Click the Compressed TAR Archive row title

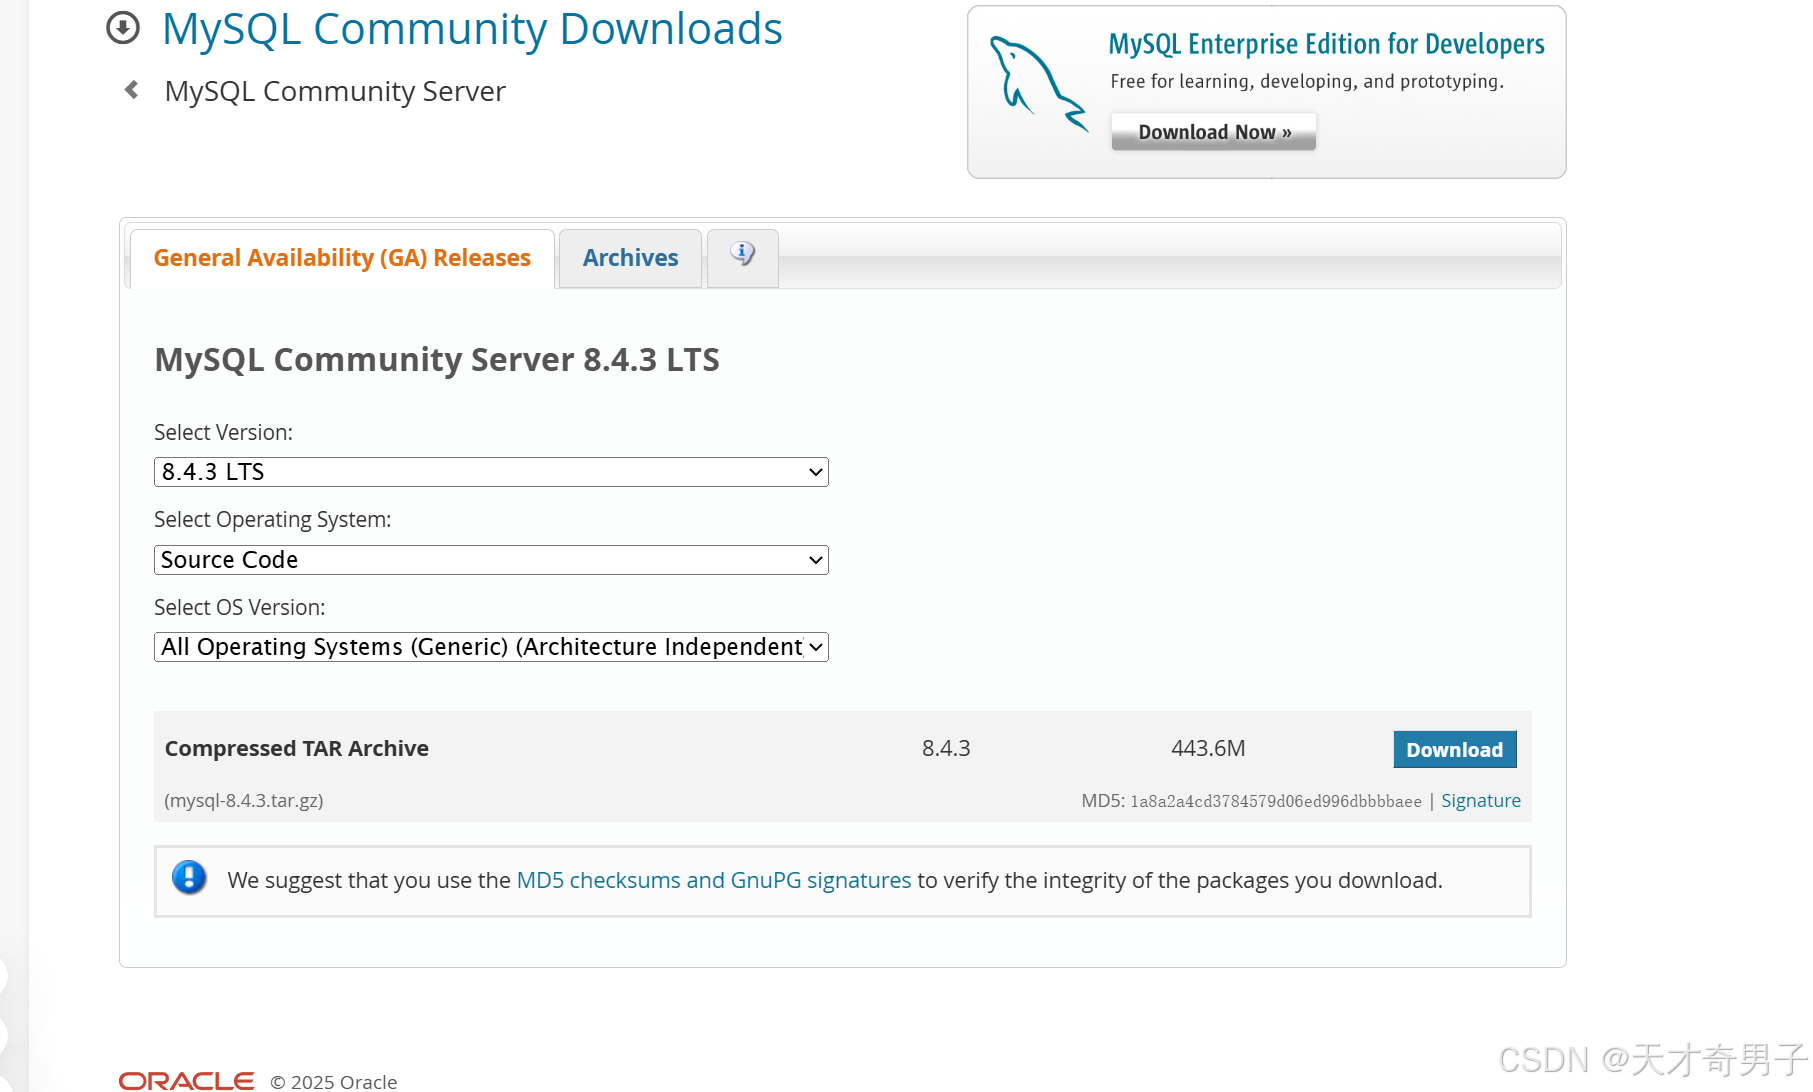(297, 748)
